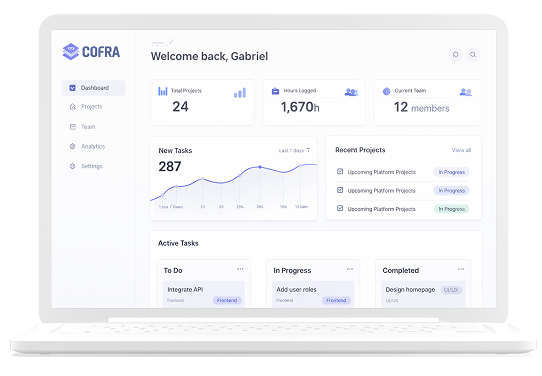Click the 287 New Tasks count

170,167
